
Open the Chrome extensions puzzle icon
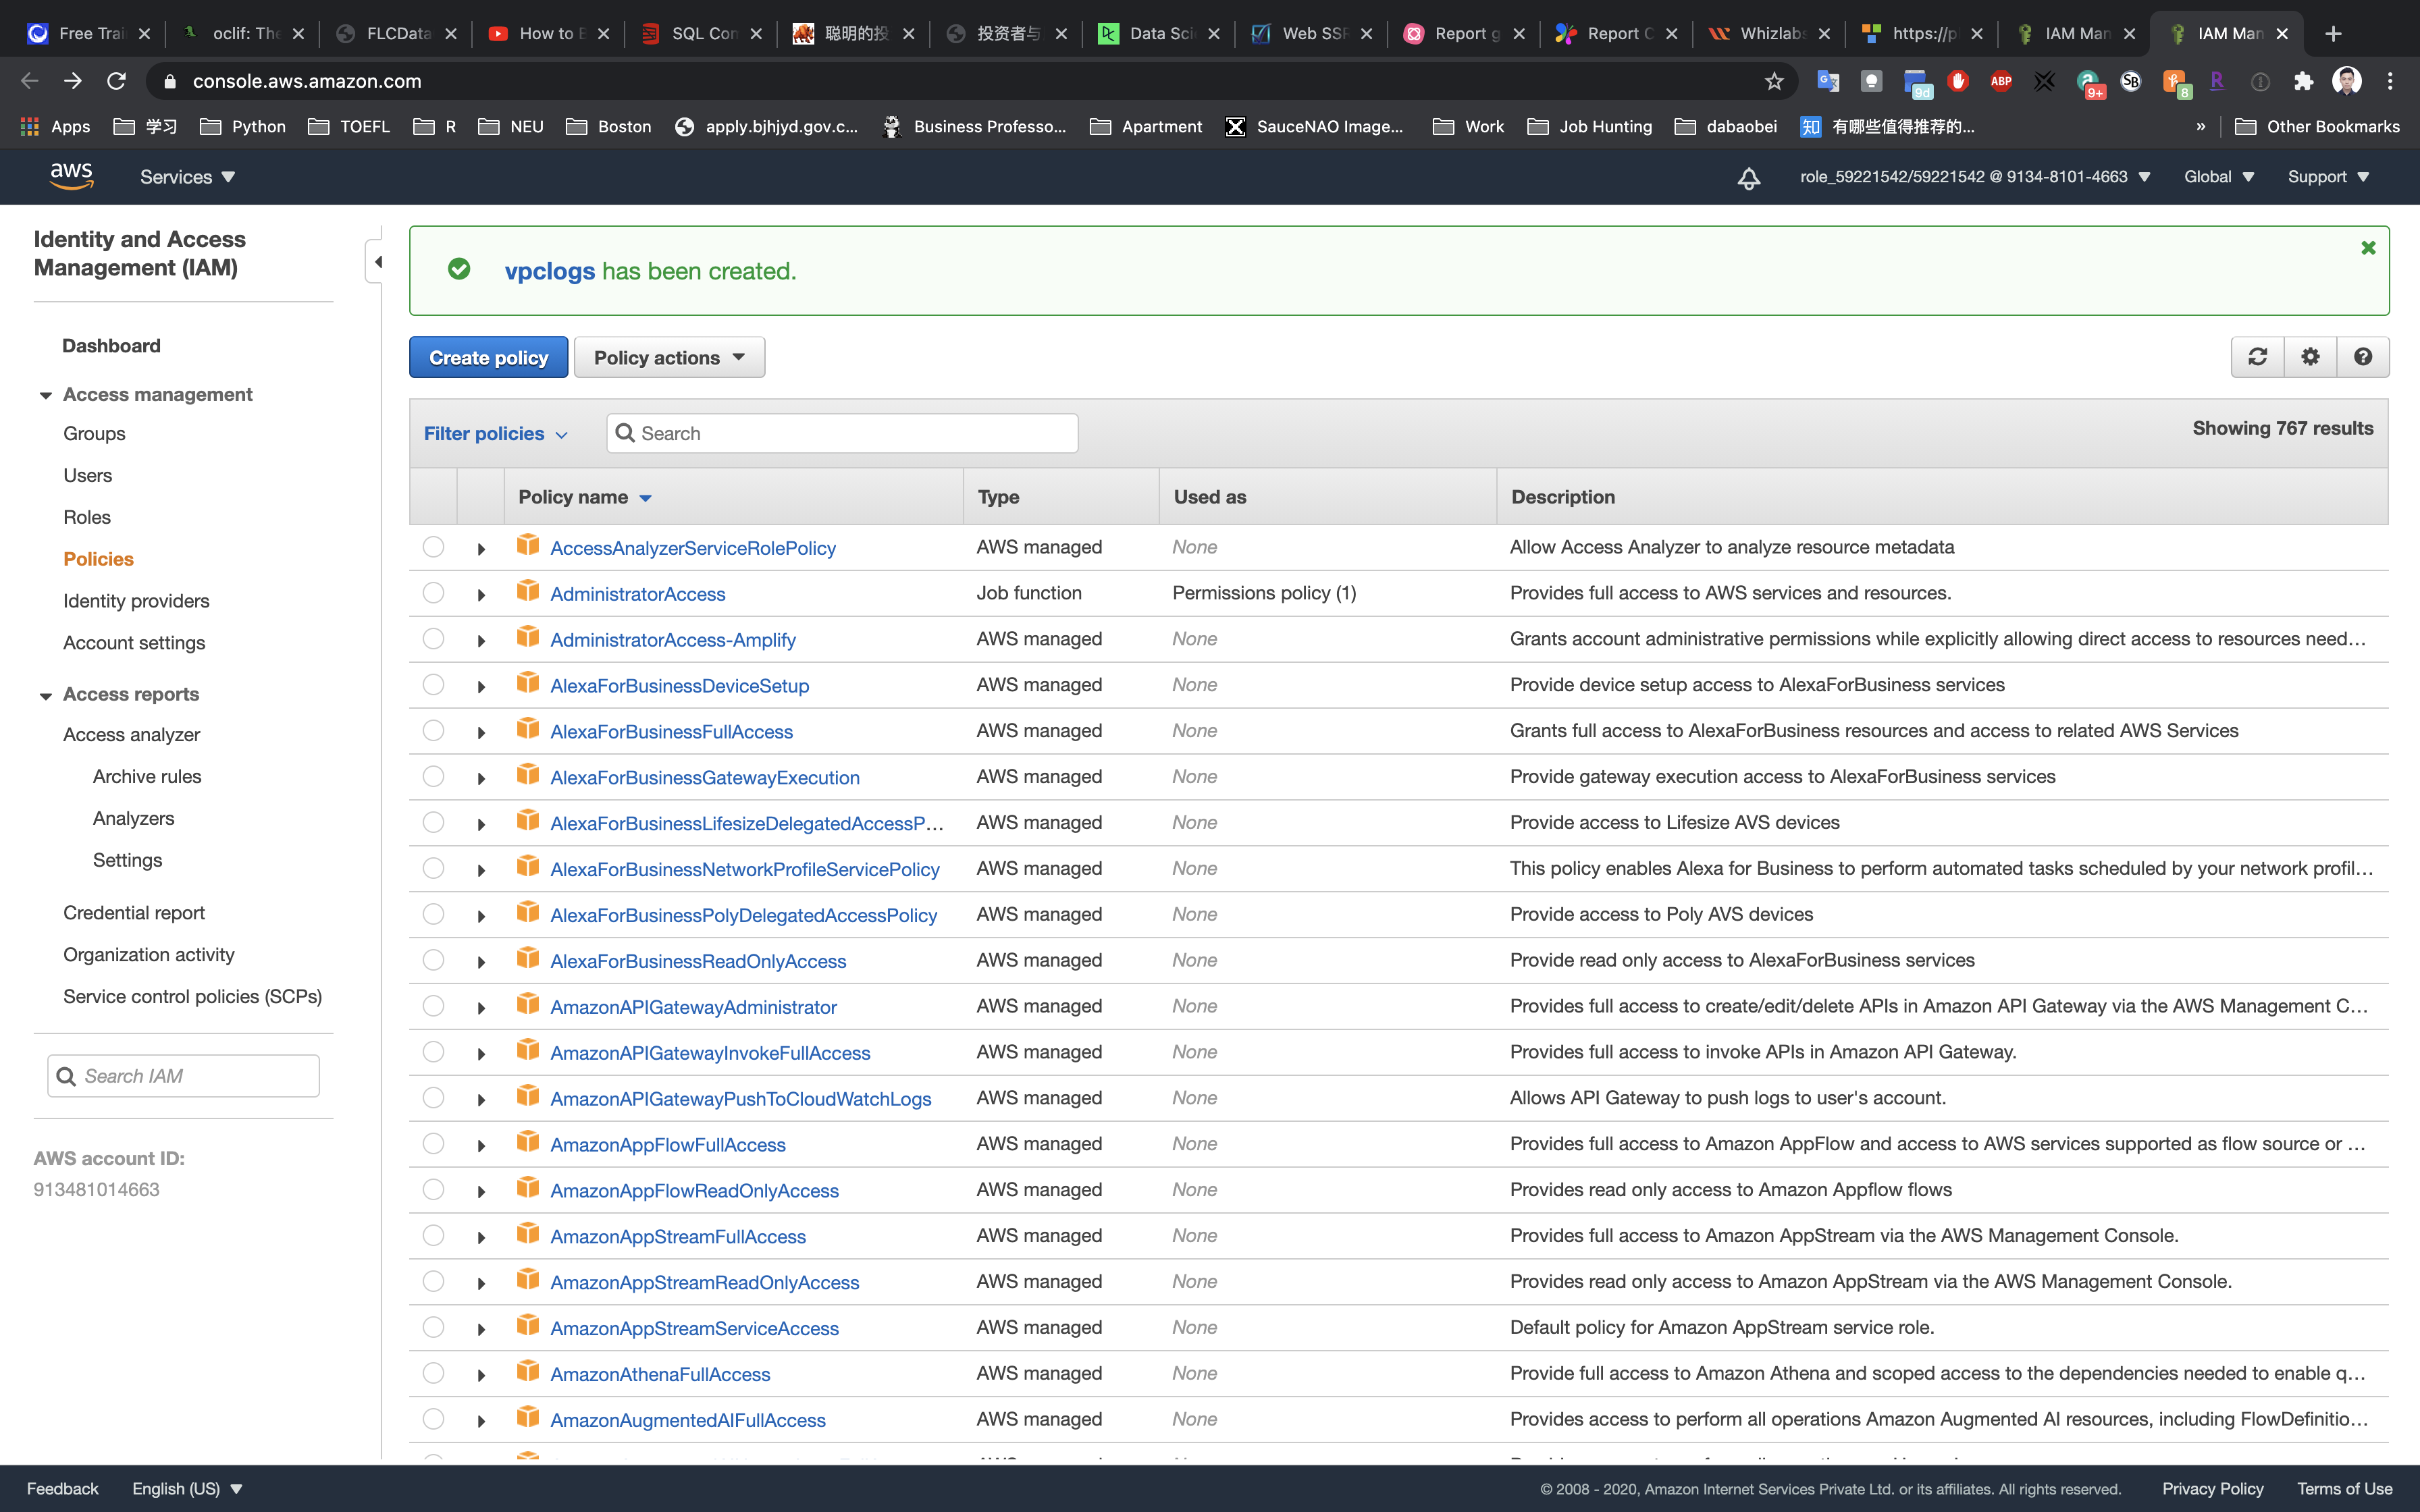click(x=2303, y=81)
